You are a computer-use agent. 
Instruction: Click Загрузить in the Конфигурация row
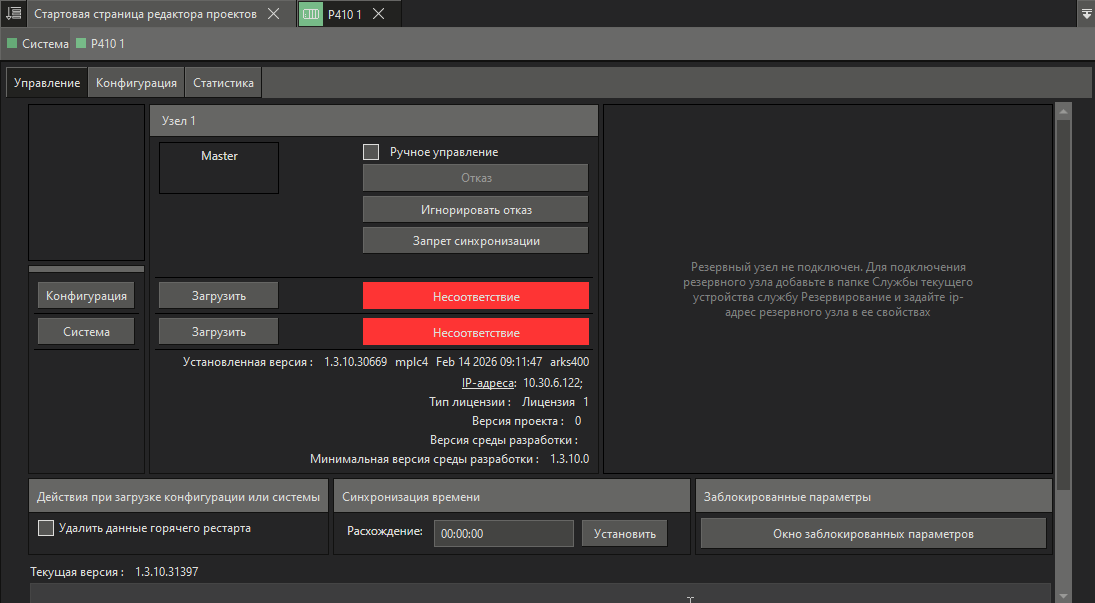tap(219, 296)
